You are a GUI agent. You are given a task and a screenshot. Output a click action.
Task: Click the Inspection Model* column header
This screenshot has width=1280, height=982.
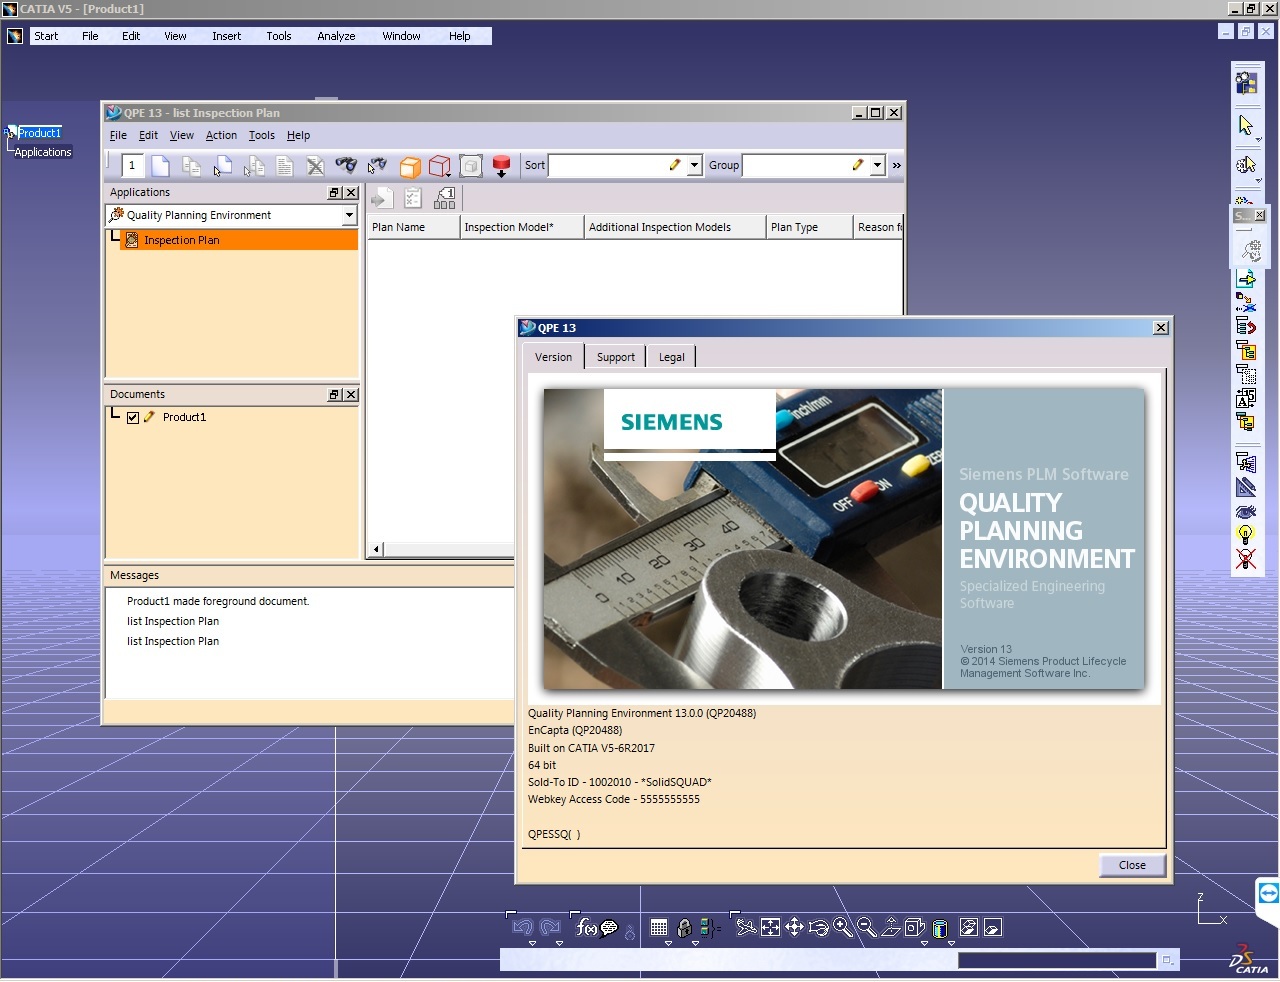pos(522,227)
